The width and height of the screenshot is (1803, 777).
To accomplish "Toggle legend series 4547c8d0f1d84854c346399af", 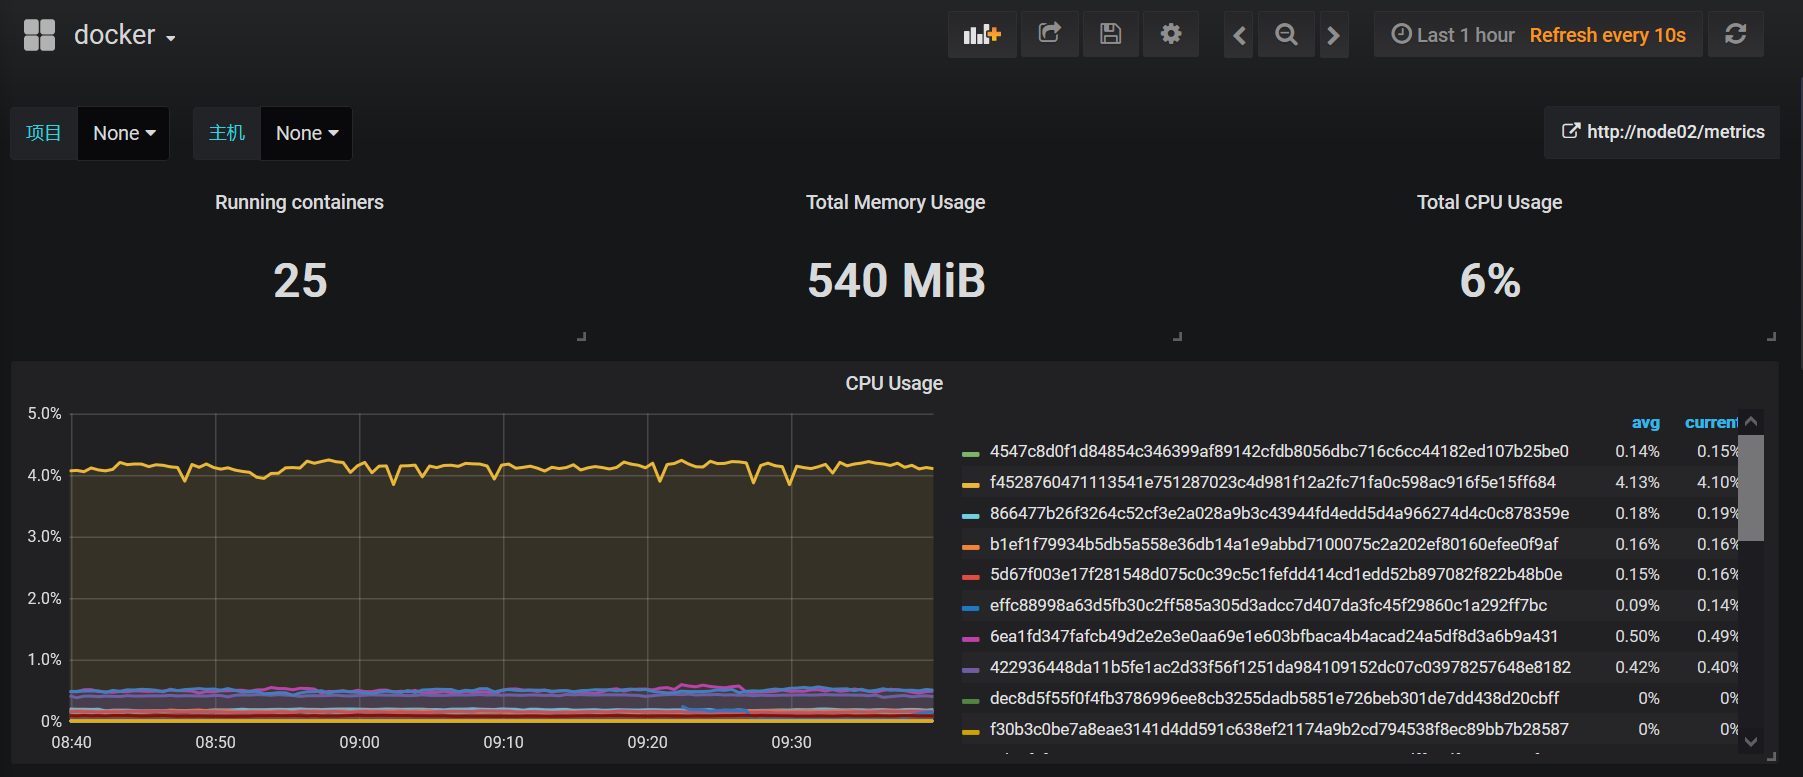I will [x=1279, y=451].
